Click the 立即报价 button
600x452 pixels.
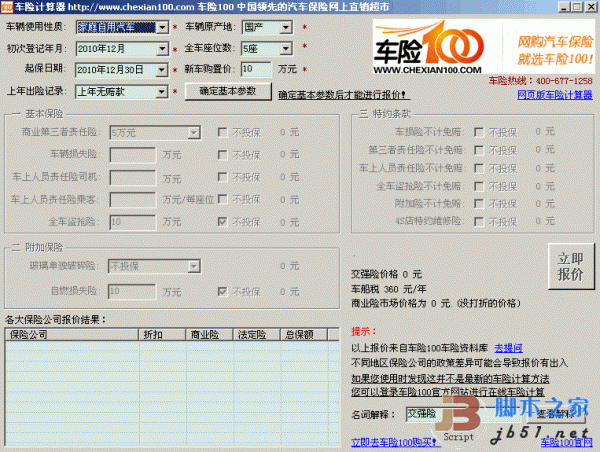click(571, 266)
